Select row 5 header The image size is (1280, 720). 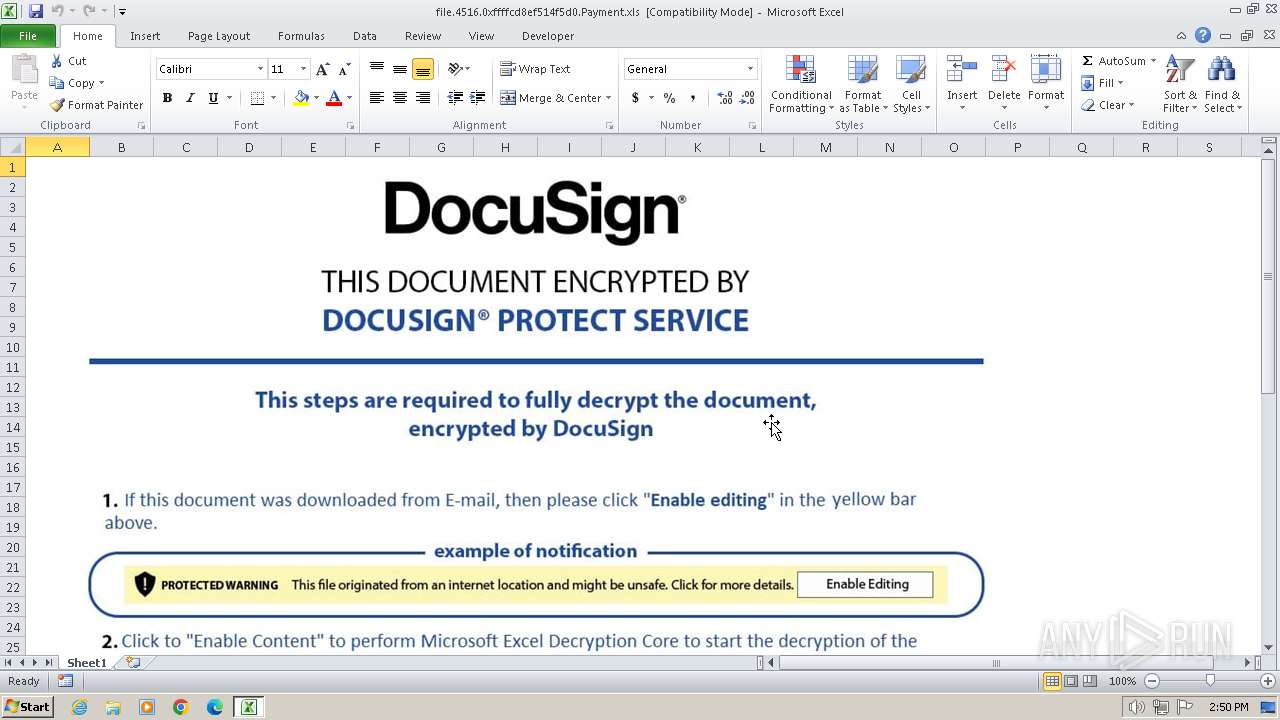(13, 247)
